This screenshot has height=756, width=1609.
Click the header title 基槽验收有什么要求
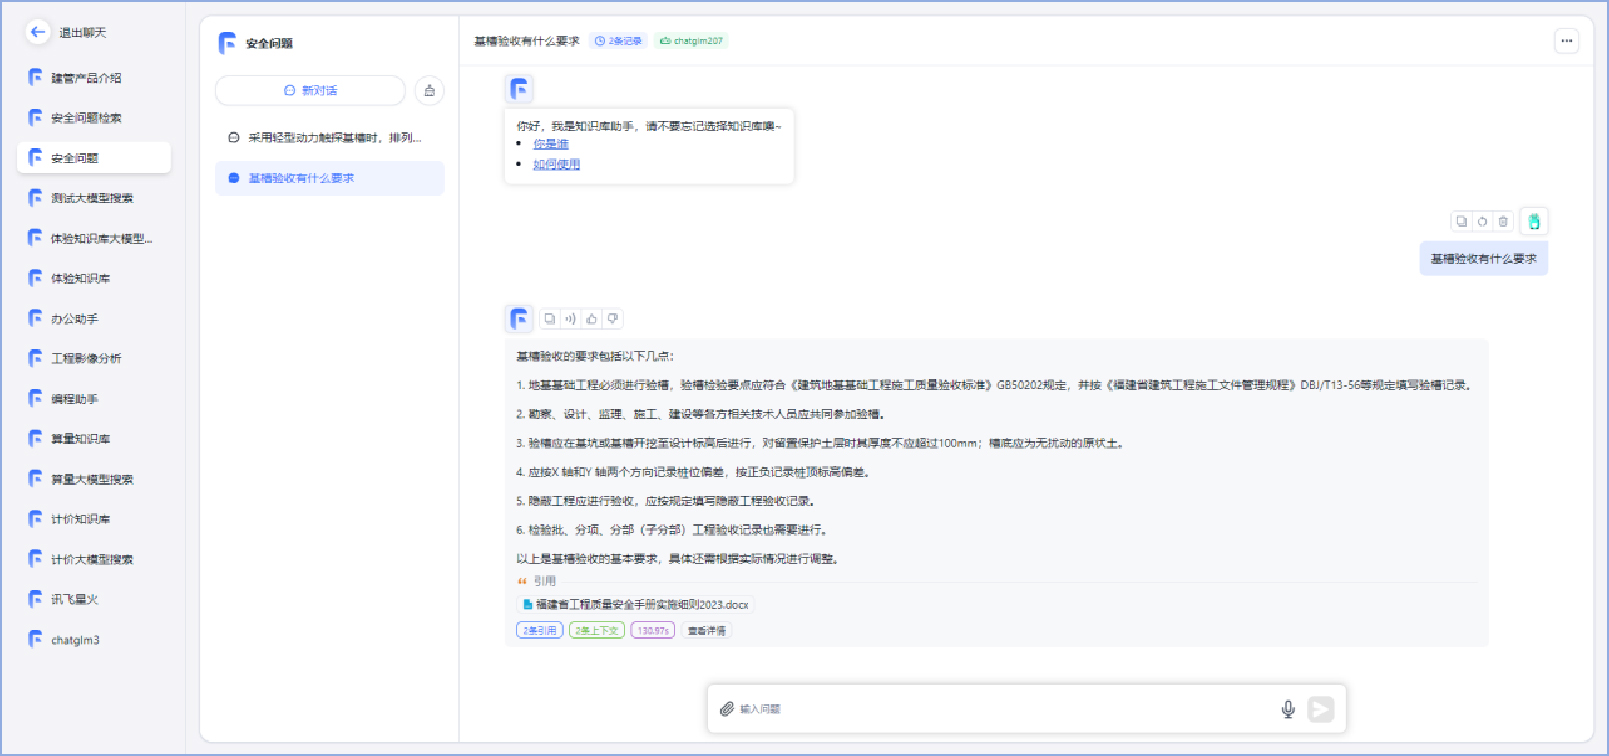[x=527, y=41]
